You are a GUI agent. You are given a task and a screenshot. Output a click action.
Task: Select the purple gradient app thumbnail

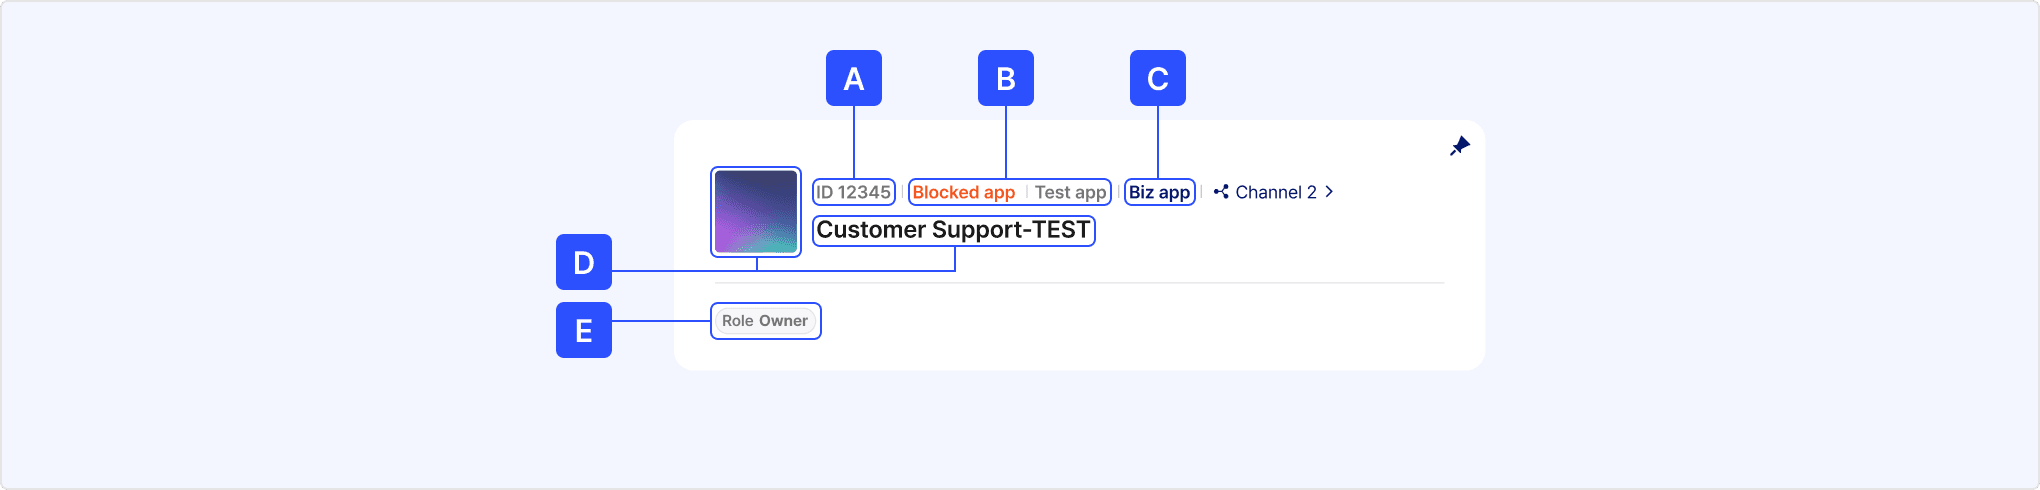(x=756, y=212)
